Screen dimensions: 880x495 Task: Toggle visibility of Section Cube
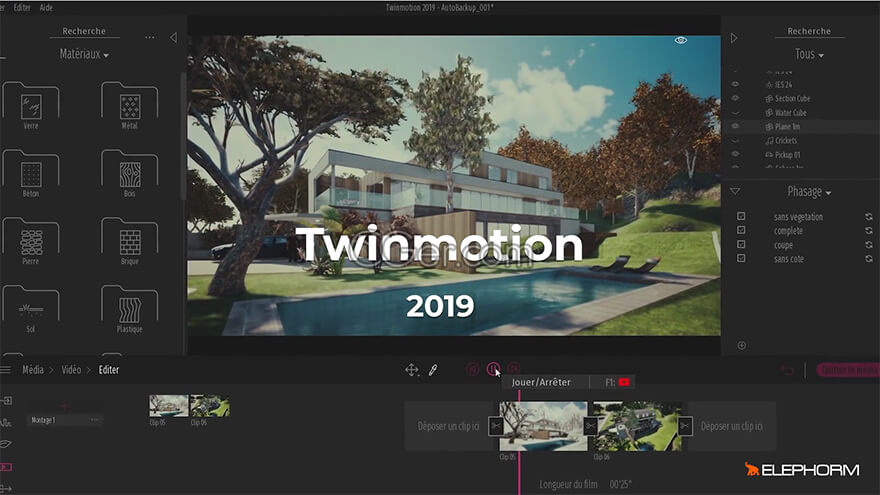tap(735, 98)
